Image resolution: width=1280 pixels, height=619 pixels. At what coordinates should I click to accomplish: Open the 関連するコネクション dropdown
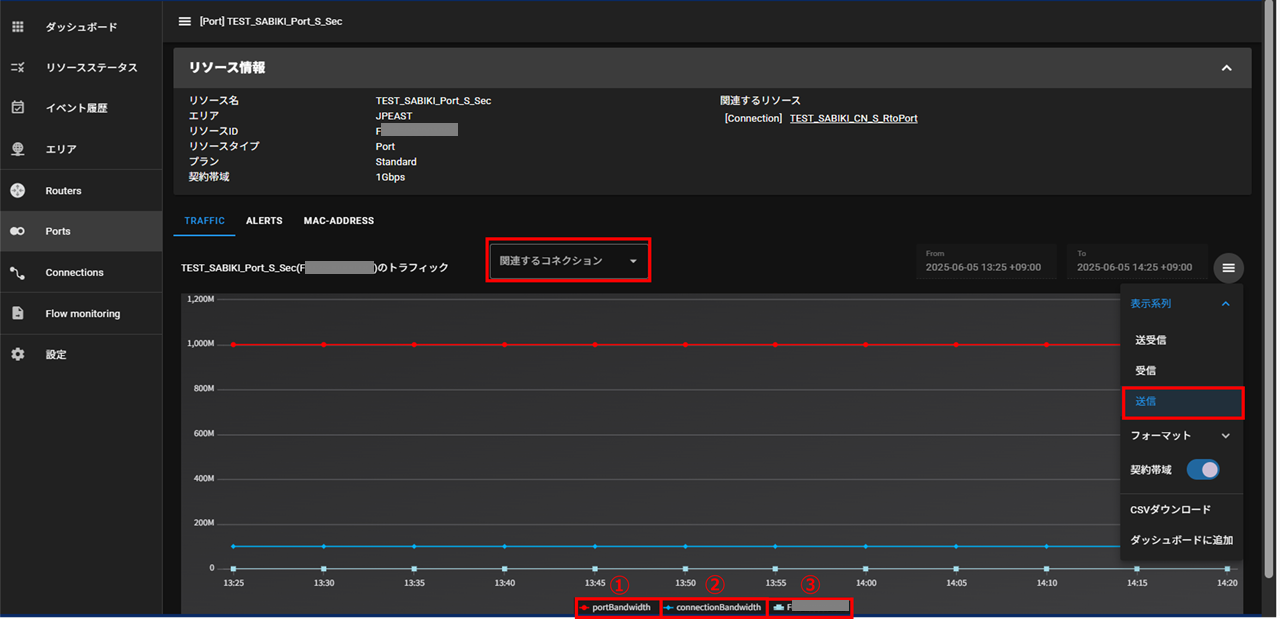(x=568, y=261)
